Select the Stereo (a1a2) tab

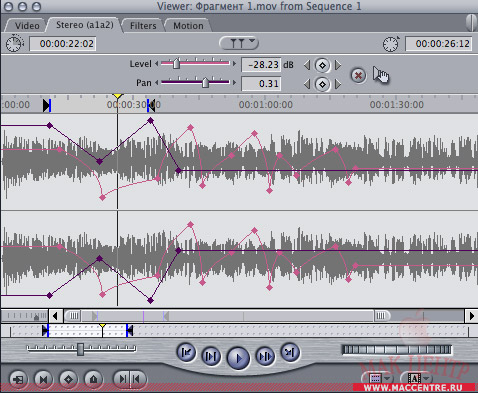(x=84, y=25)
